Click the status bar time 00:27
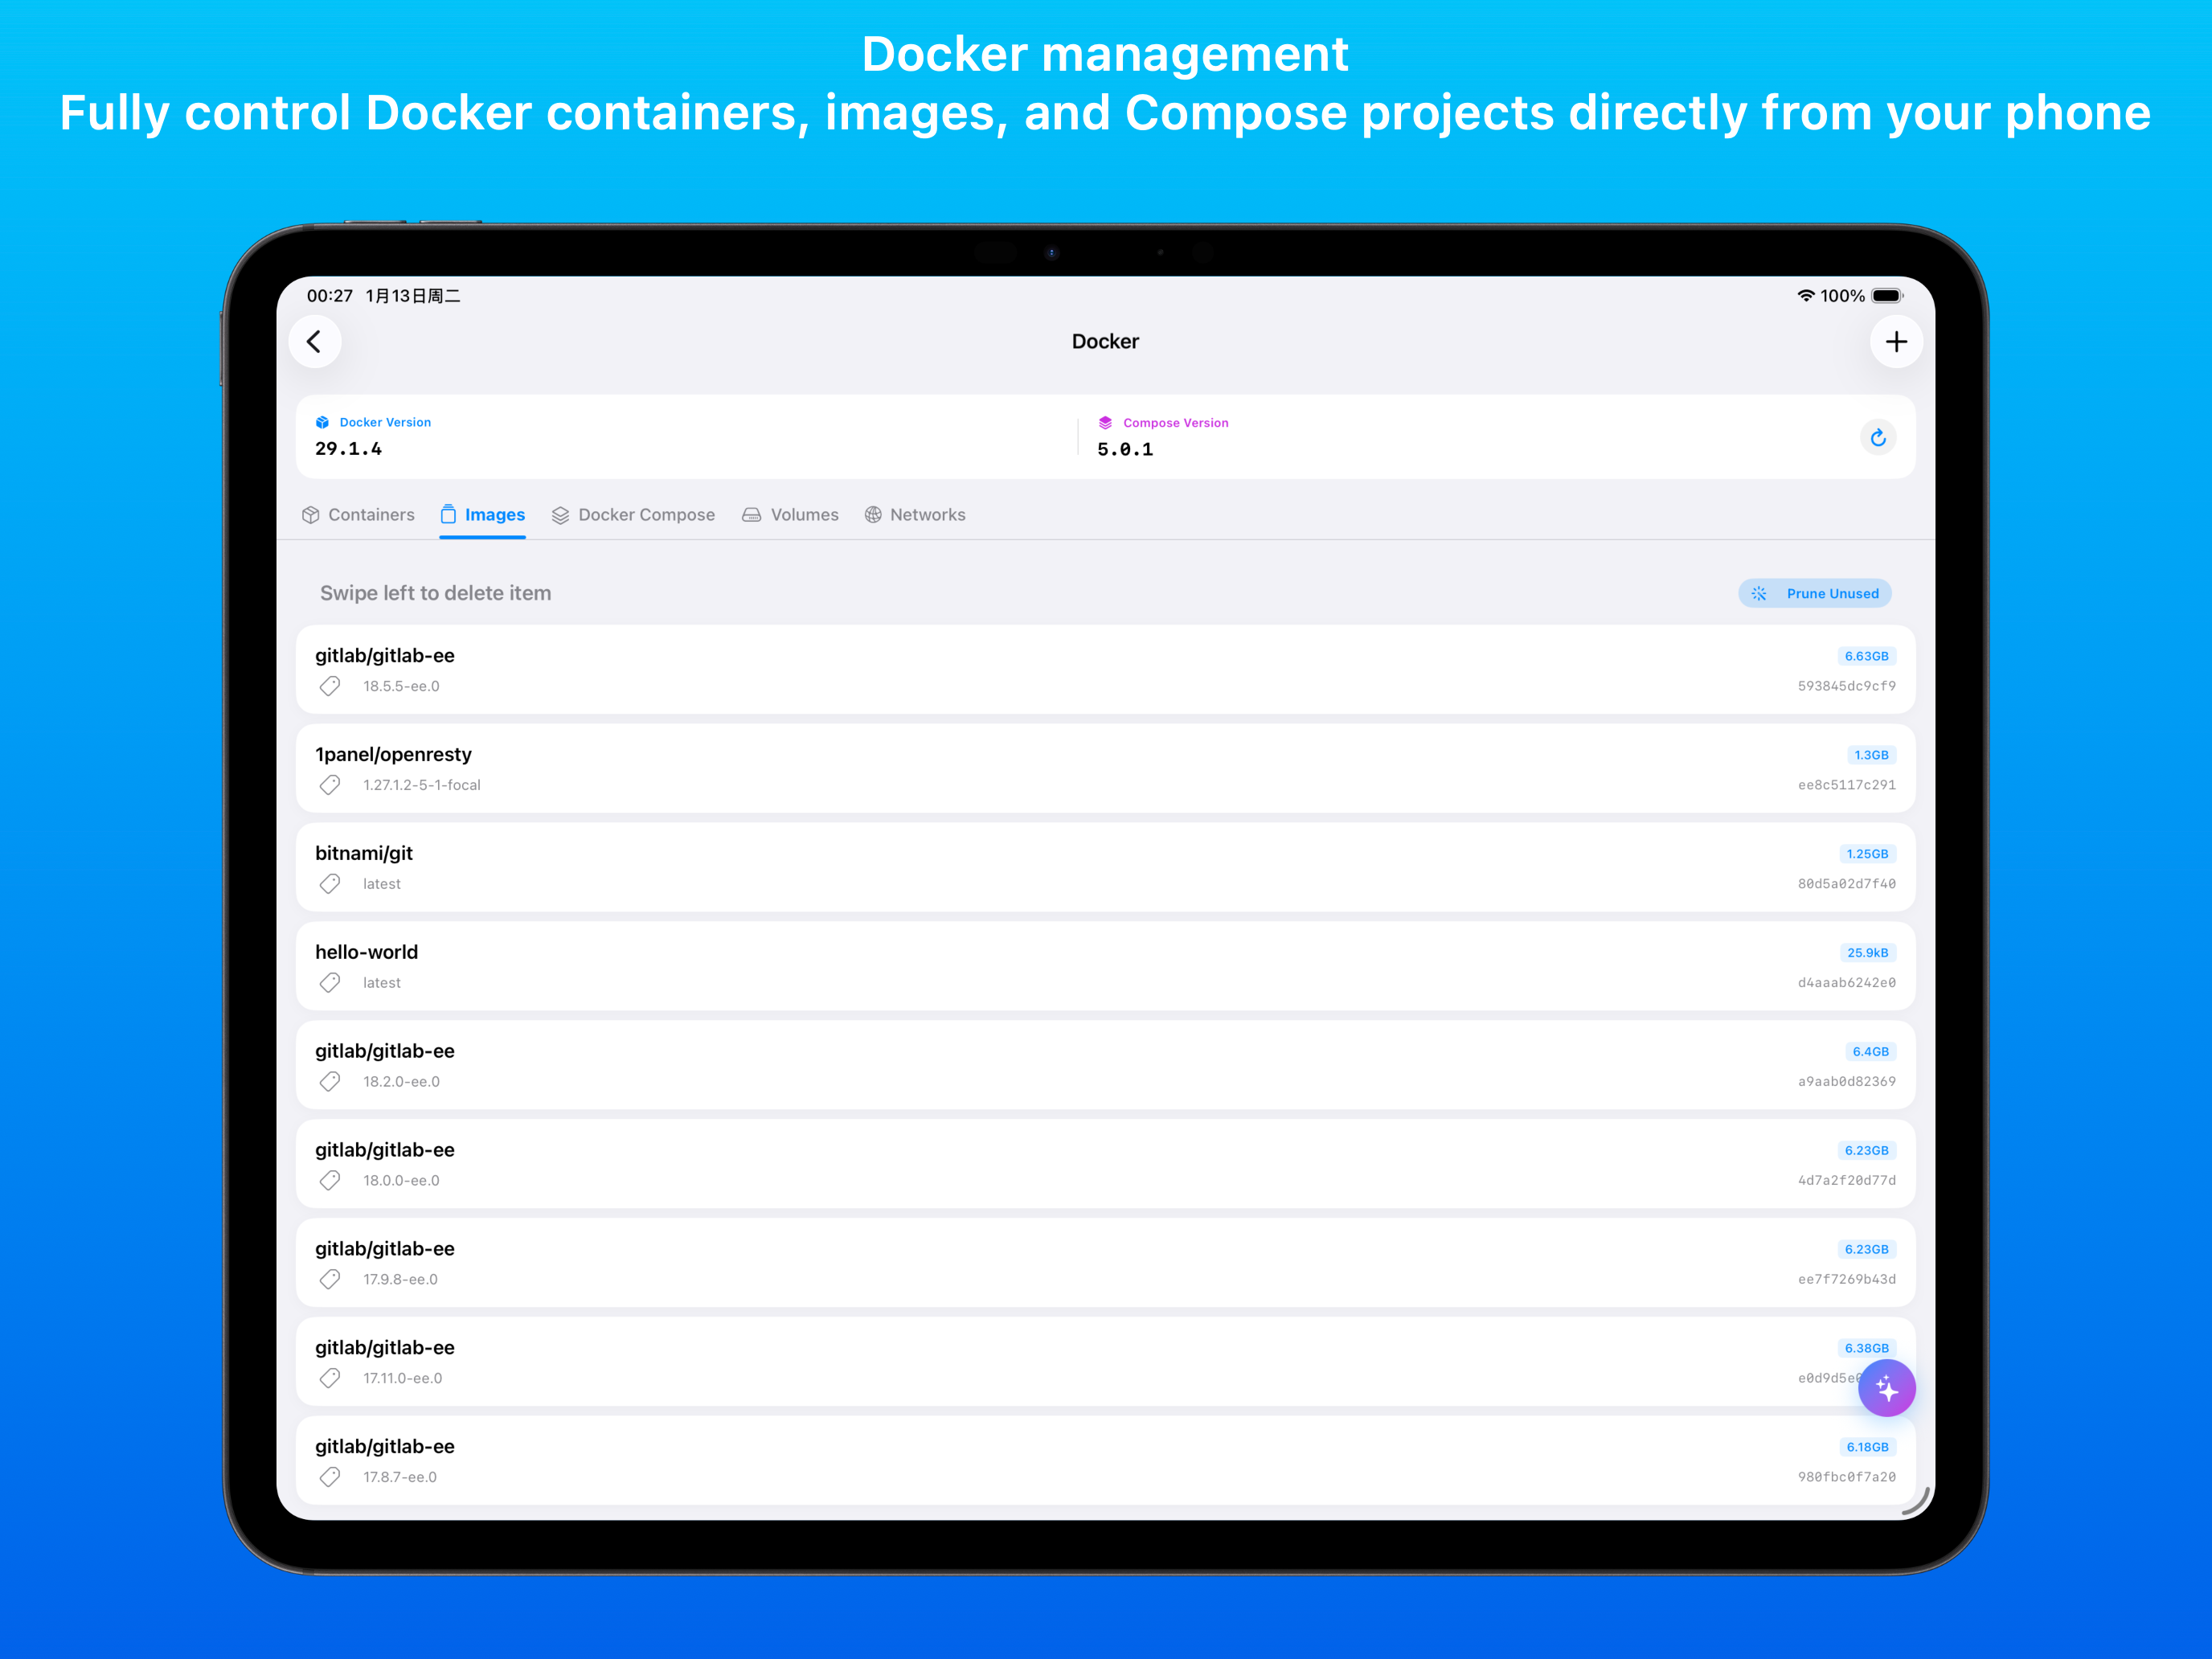Screen dimensions: 2212x1659 click(330, 296)
